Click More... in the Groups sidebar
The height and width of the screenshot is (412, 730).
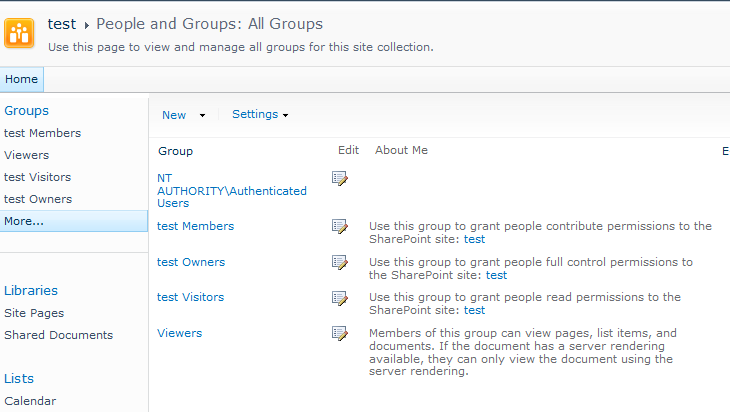74,221
